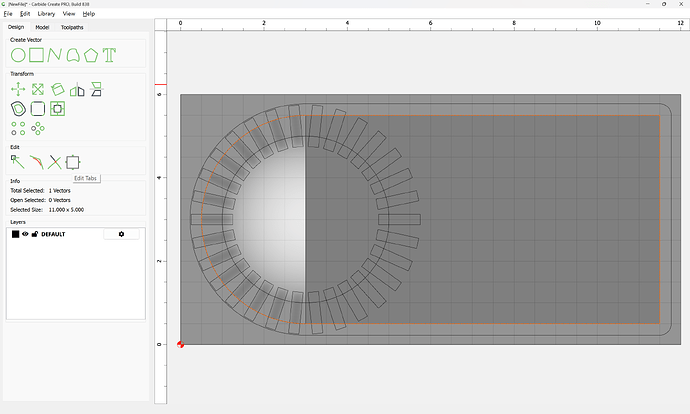Switch to the Toolpaths tab

point(72,27)
